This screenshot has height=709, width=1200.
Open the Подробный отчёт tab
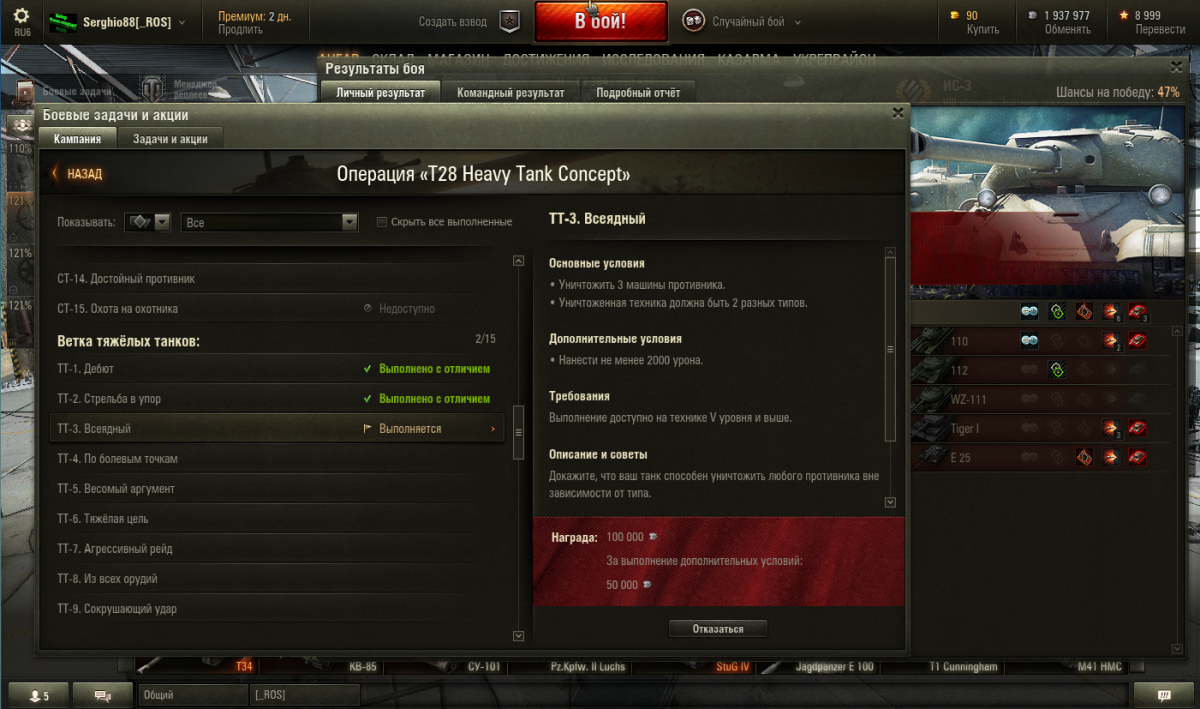click(638, 93)
